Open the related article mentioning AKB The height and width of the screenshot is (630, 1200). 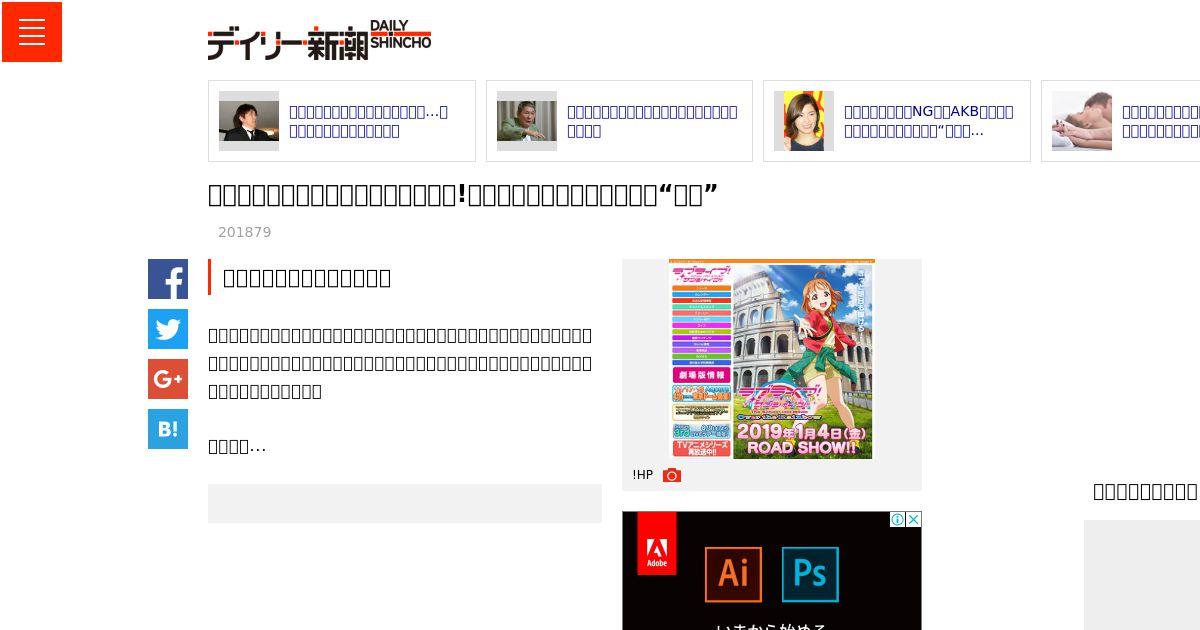(929, 121)
